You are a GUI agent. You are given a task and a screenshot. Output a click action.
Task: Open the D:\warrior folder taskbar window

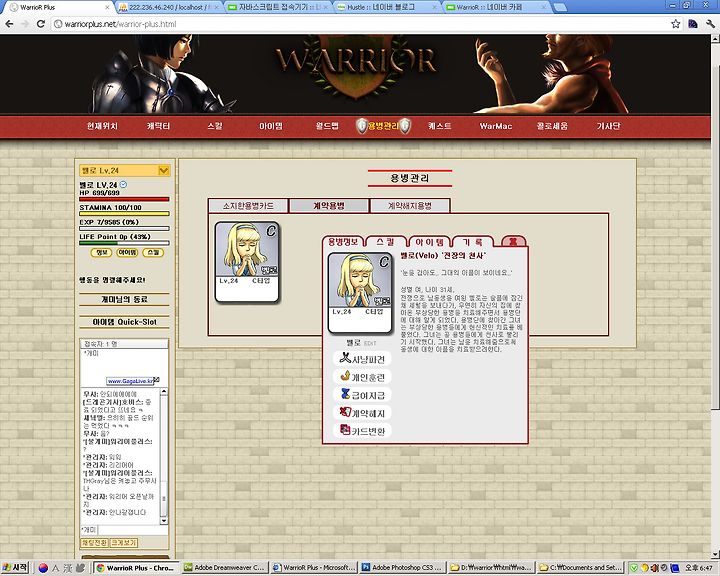pos(492,568)
